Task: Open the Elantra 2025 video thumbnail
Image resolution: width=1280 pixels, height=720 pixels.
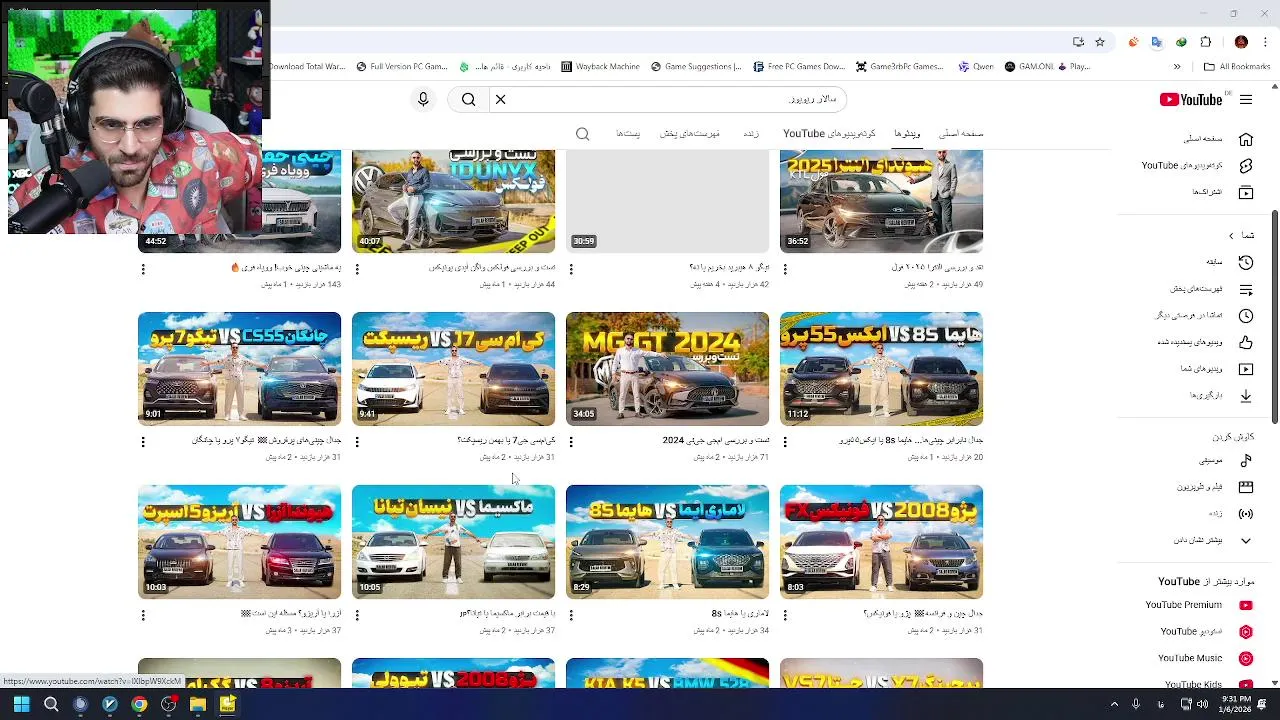Action: point(881,201)
